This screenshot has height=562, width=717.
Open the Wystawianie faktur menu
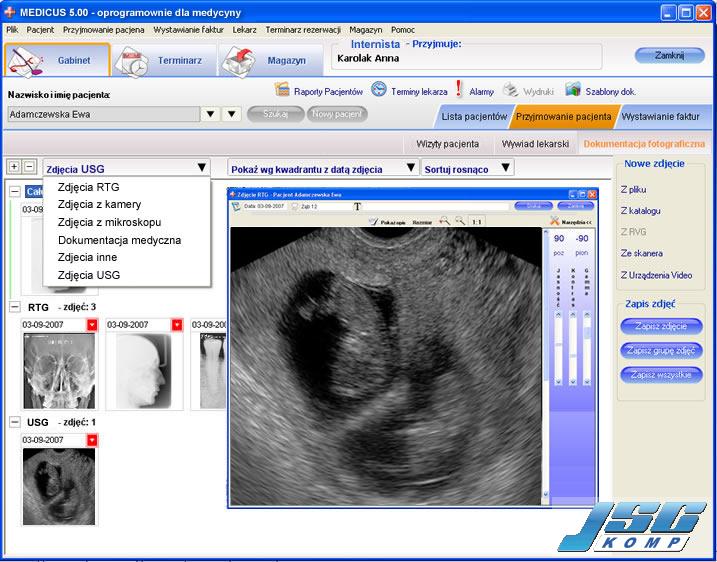pyautogui.click(x=188, y=30)
